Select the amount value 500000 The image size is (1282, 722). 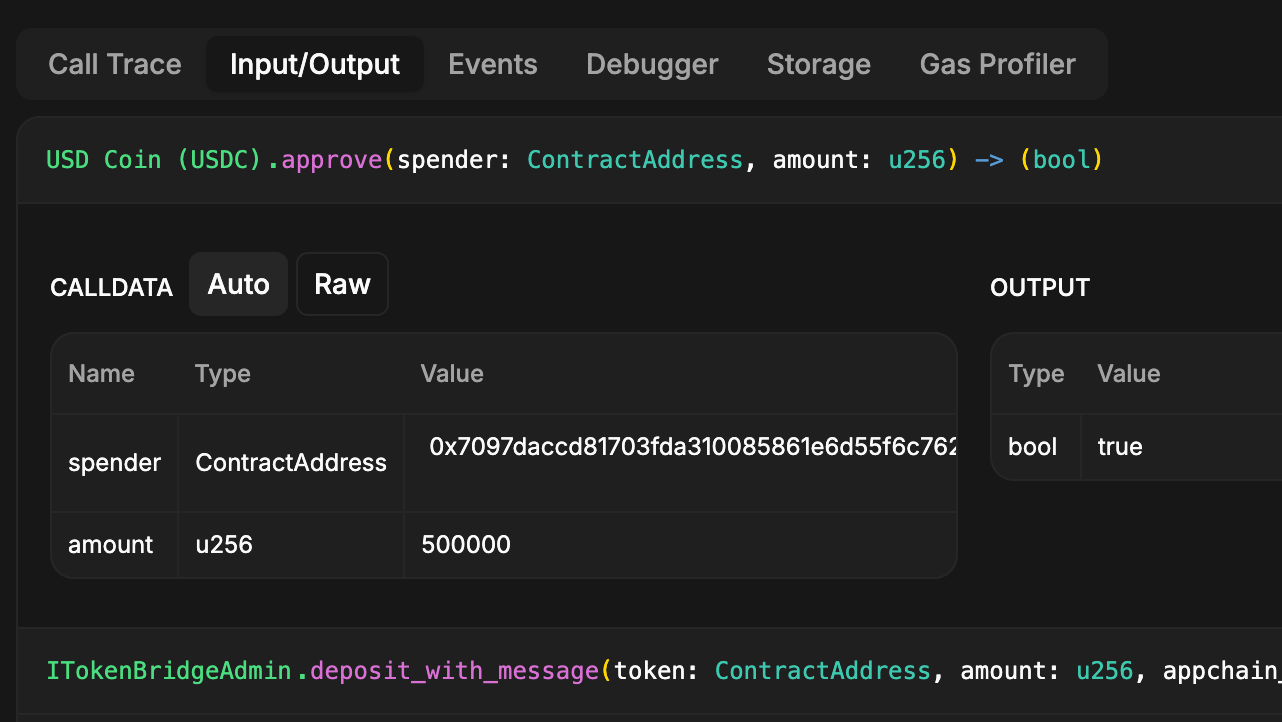(466, 545)
